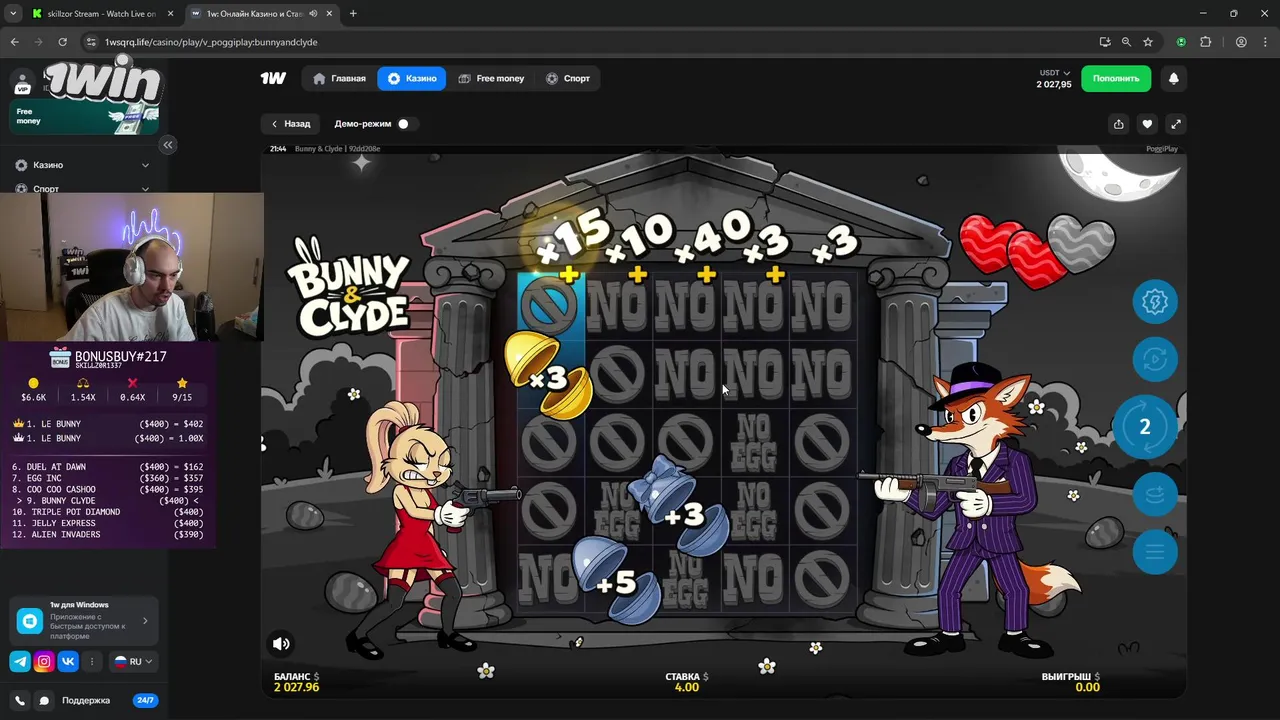
Task: Click the VIP profile avatar
Action: pos(23,83)
